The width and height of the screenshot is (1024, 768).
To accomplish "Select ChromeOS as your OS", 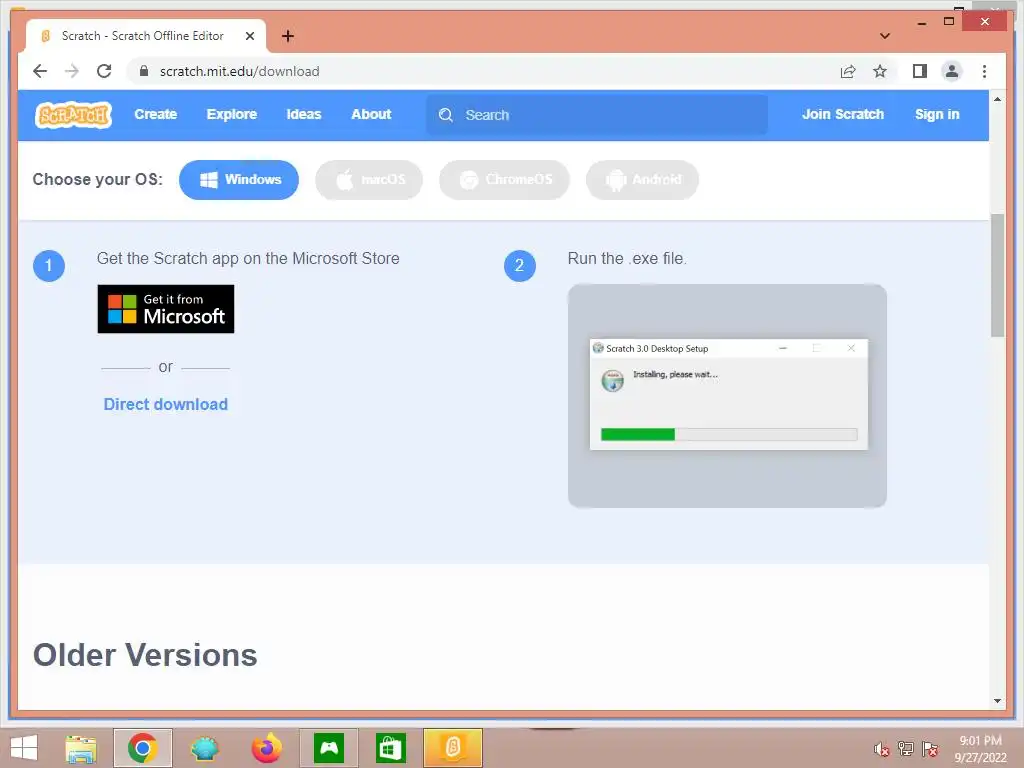I will click(x=504, y=180).
